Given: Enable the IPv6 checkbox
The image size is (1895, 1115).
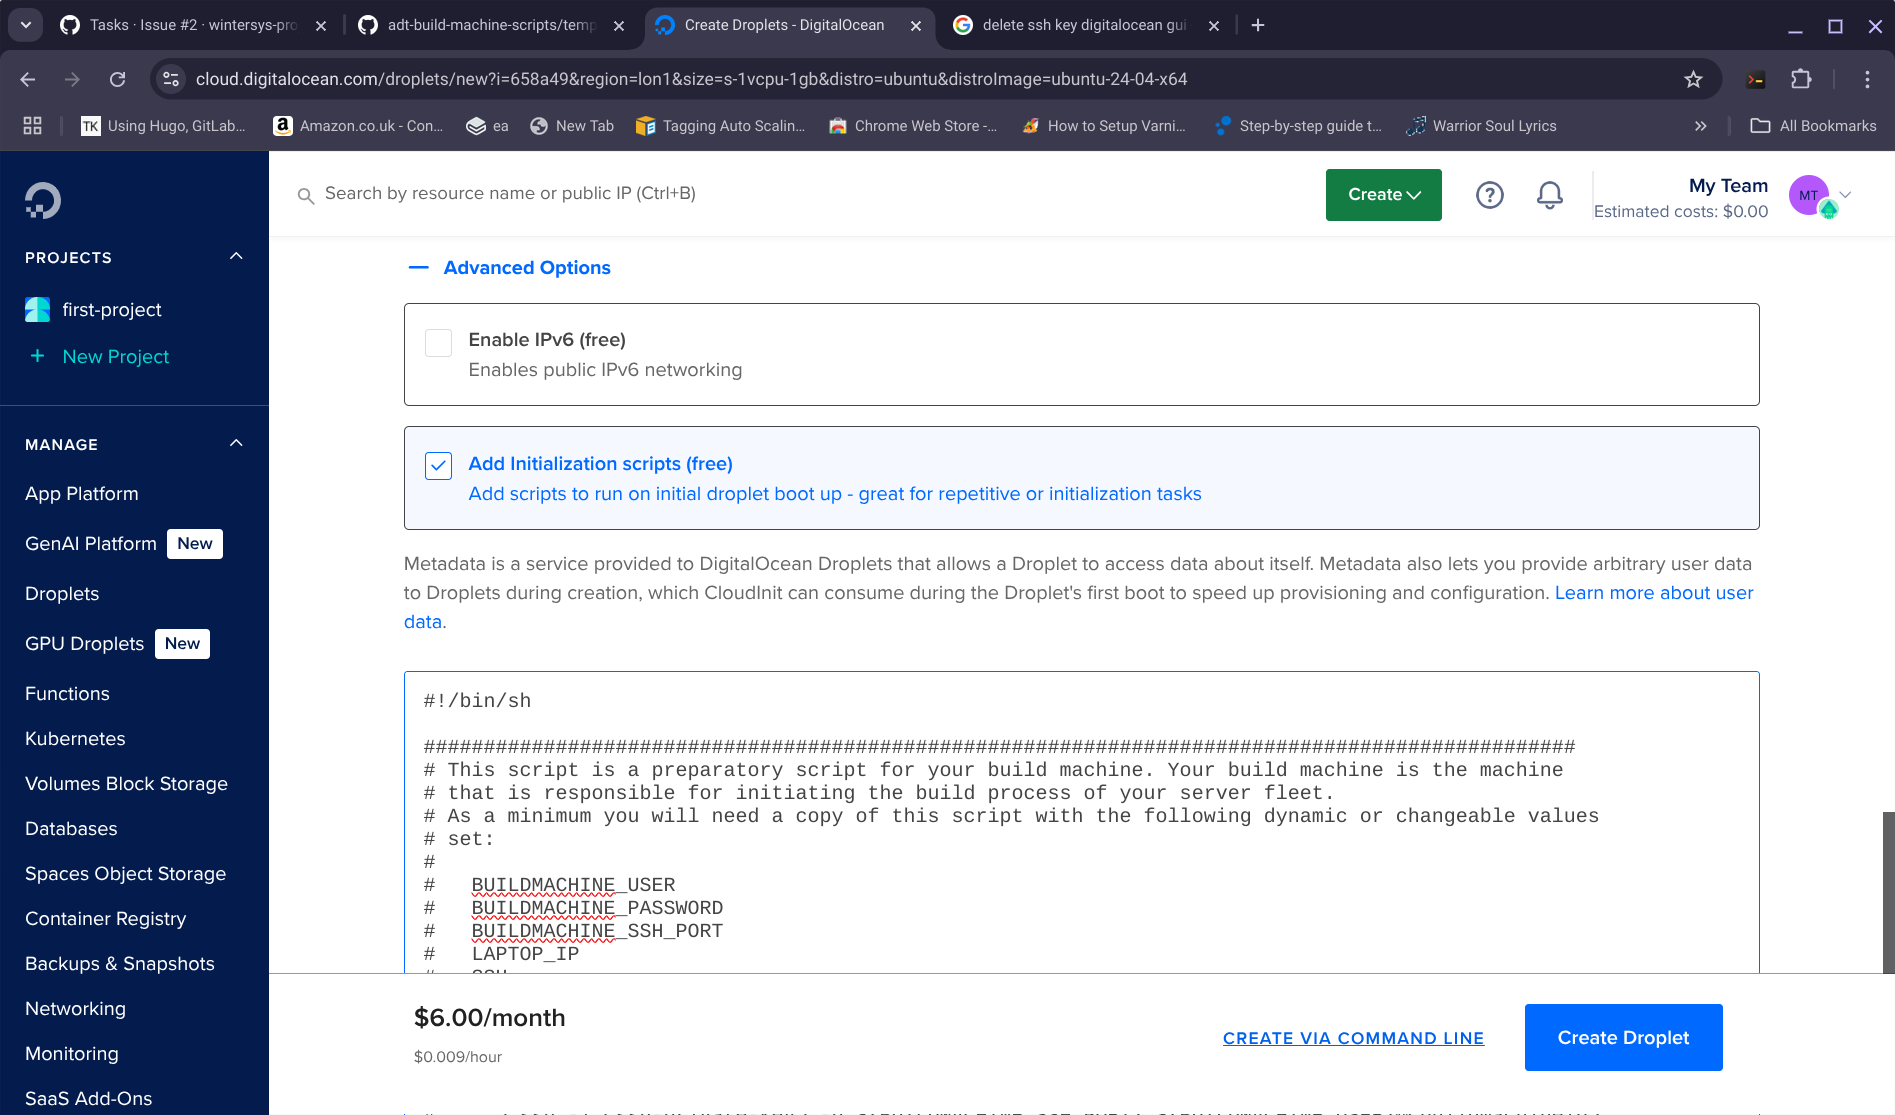Looking at the screenshot, I should (x=438, y=343).
